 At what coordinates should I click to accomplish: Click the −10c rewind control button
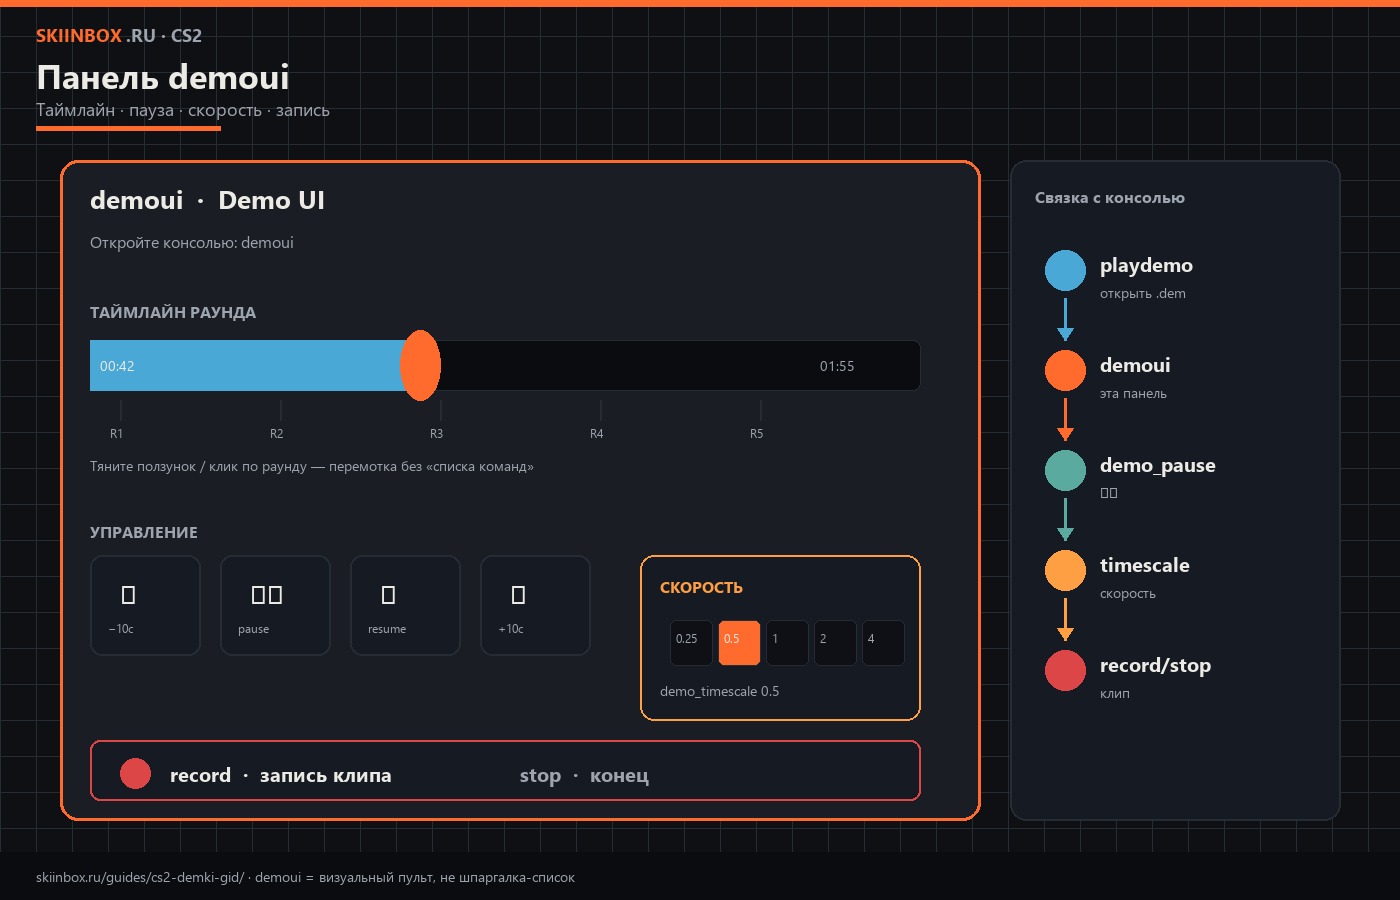pyautogui.click(x=145, y=605)
